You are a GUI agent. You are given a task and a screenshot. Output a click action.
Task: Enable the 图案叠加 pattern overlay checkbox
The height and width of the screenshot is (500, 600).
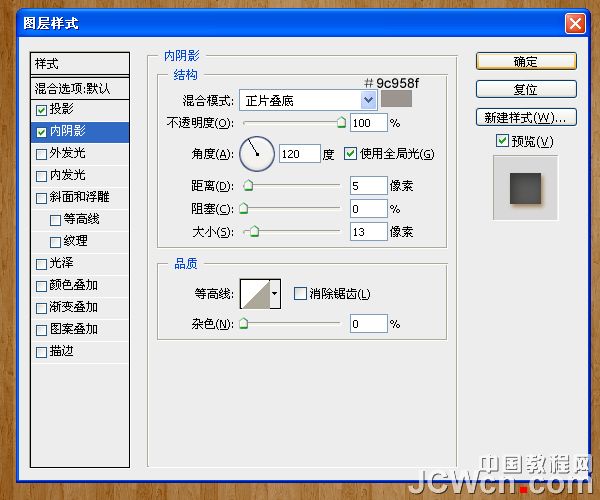(x=41, y=330)
